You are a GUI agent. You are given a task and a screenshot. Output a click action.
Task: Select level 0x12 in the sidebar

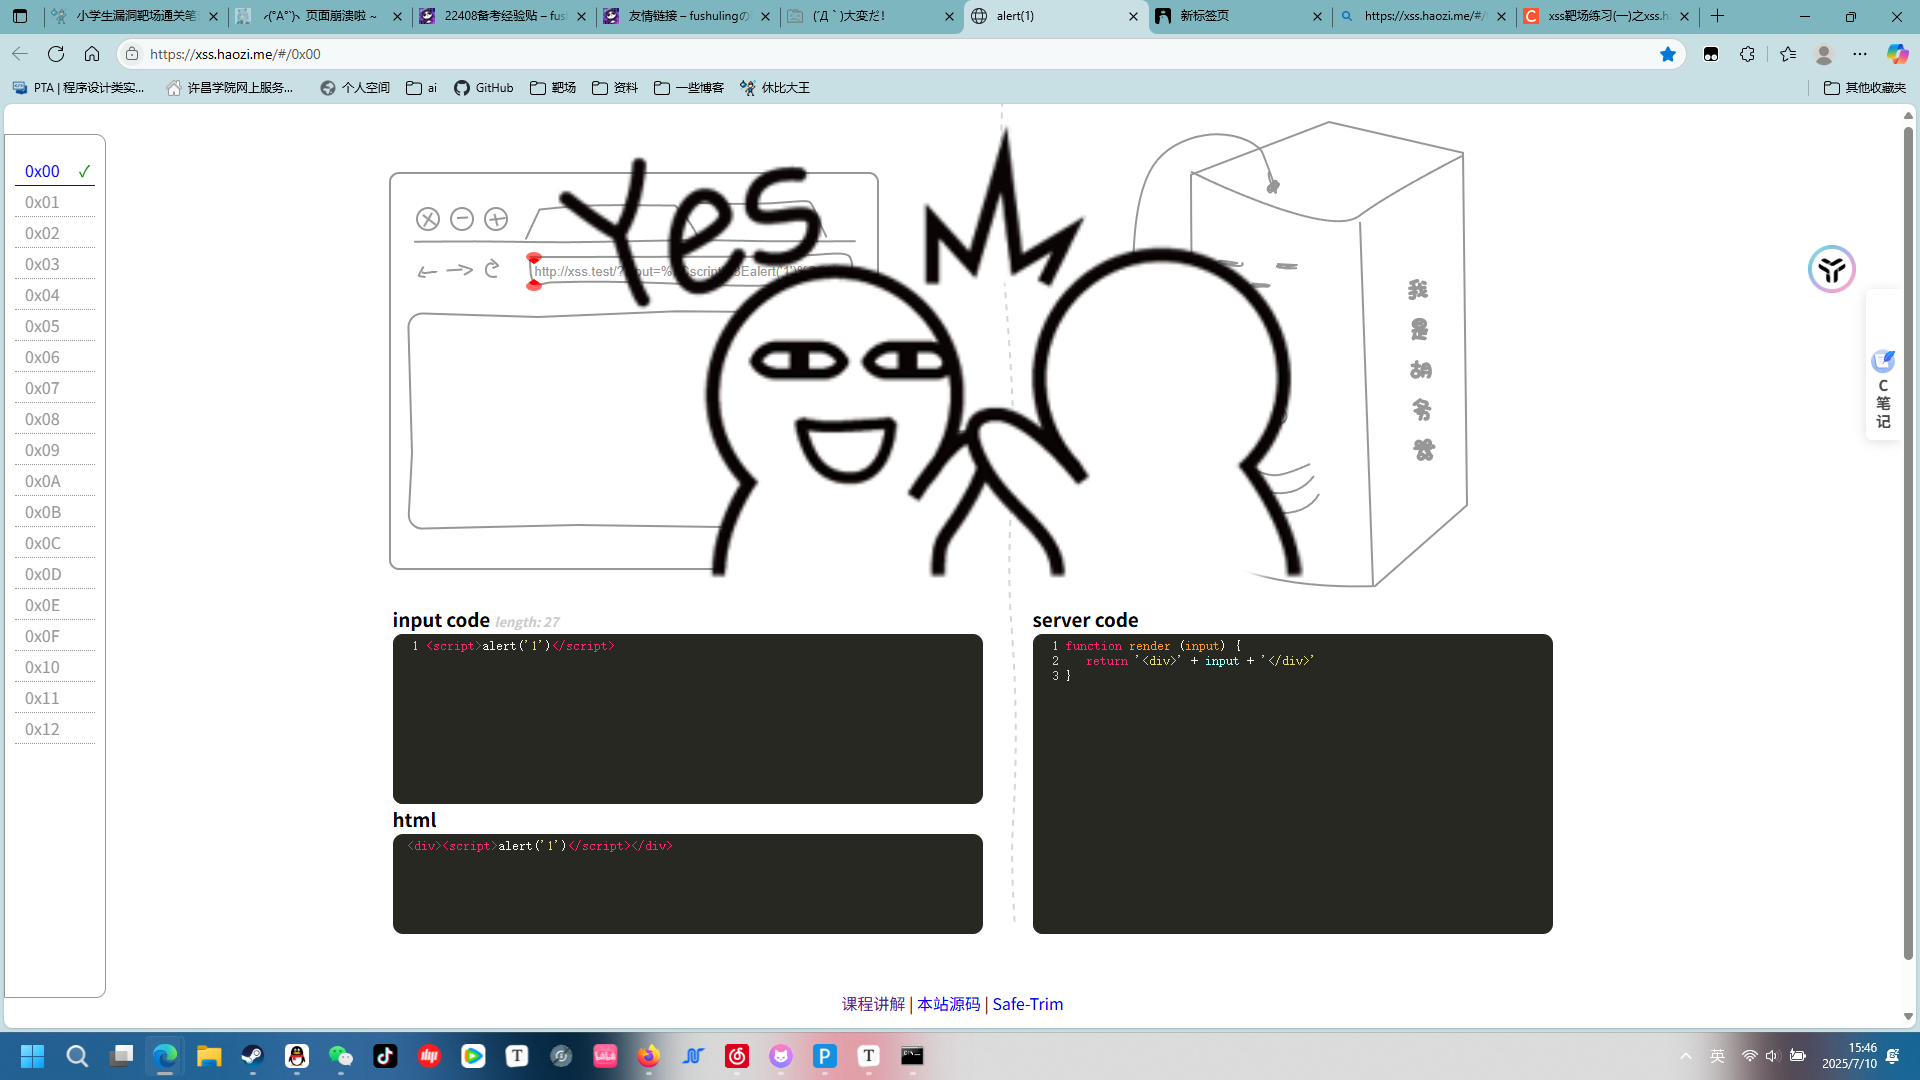point(55,729)
